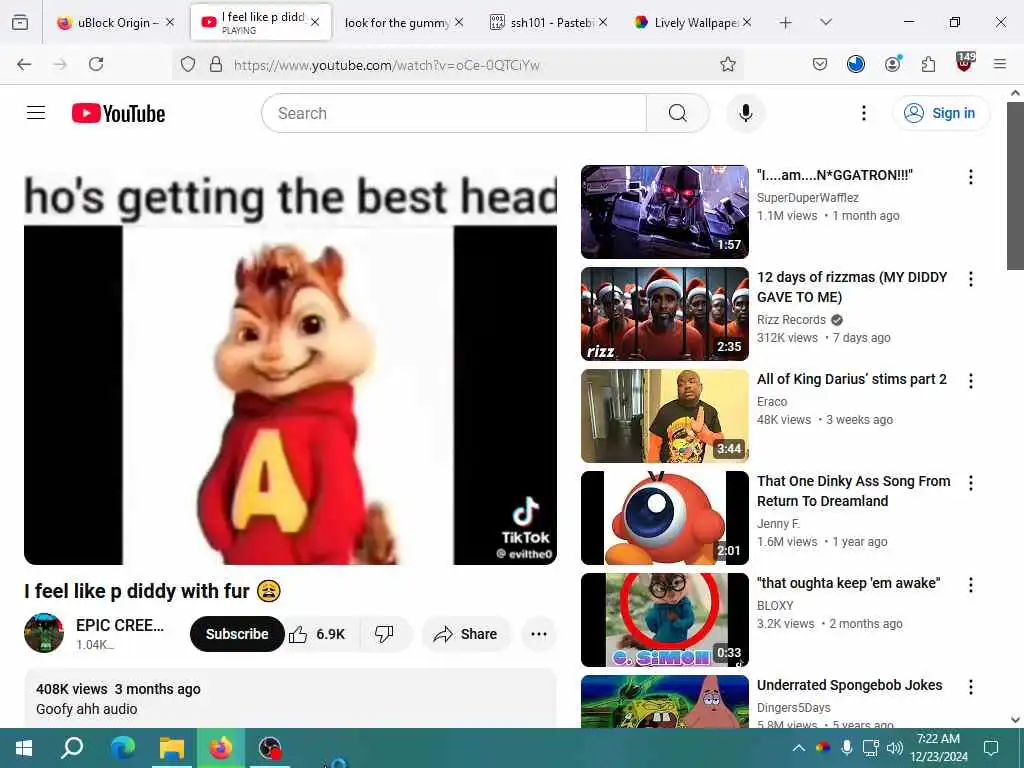Open Rizz Records channel link

791,319
